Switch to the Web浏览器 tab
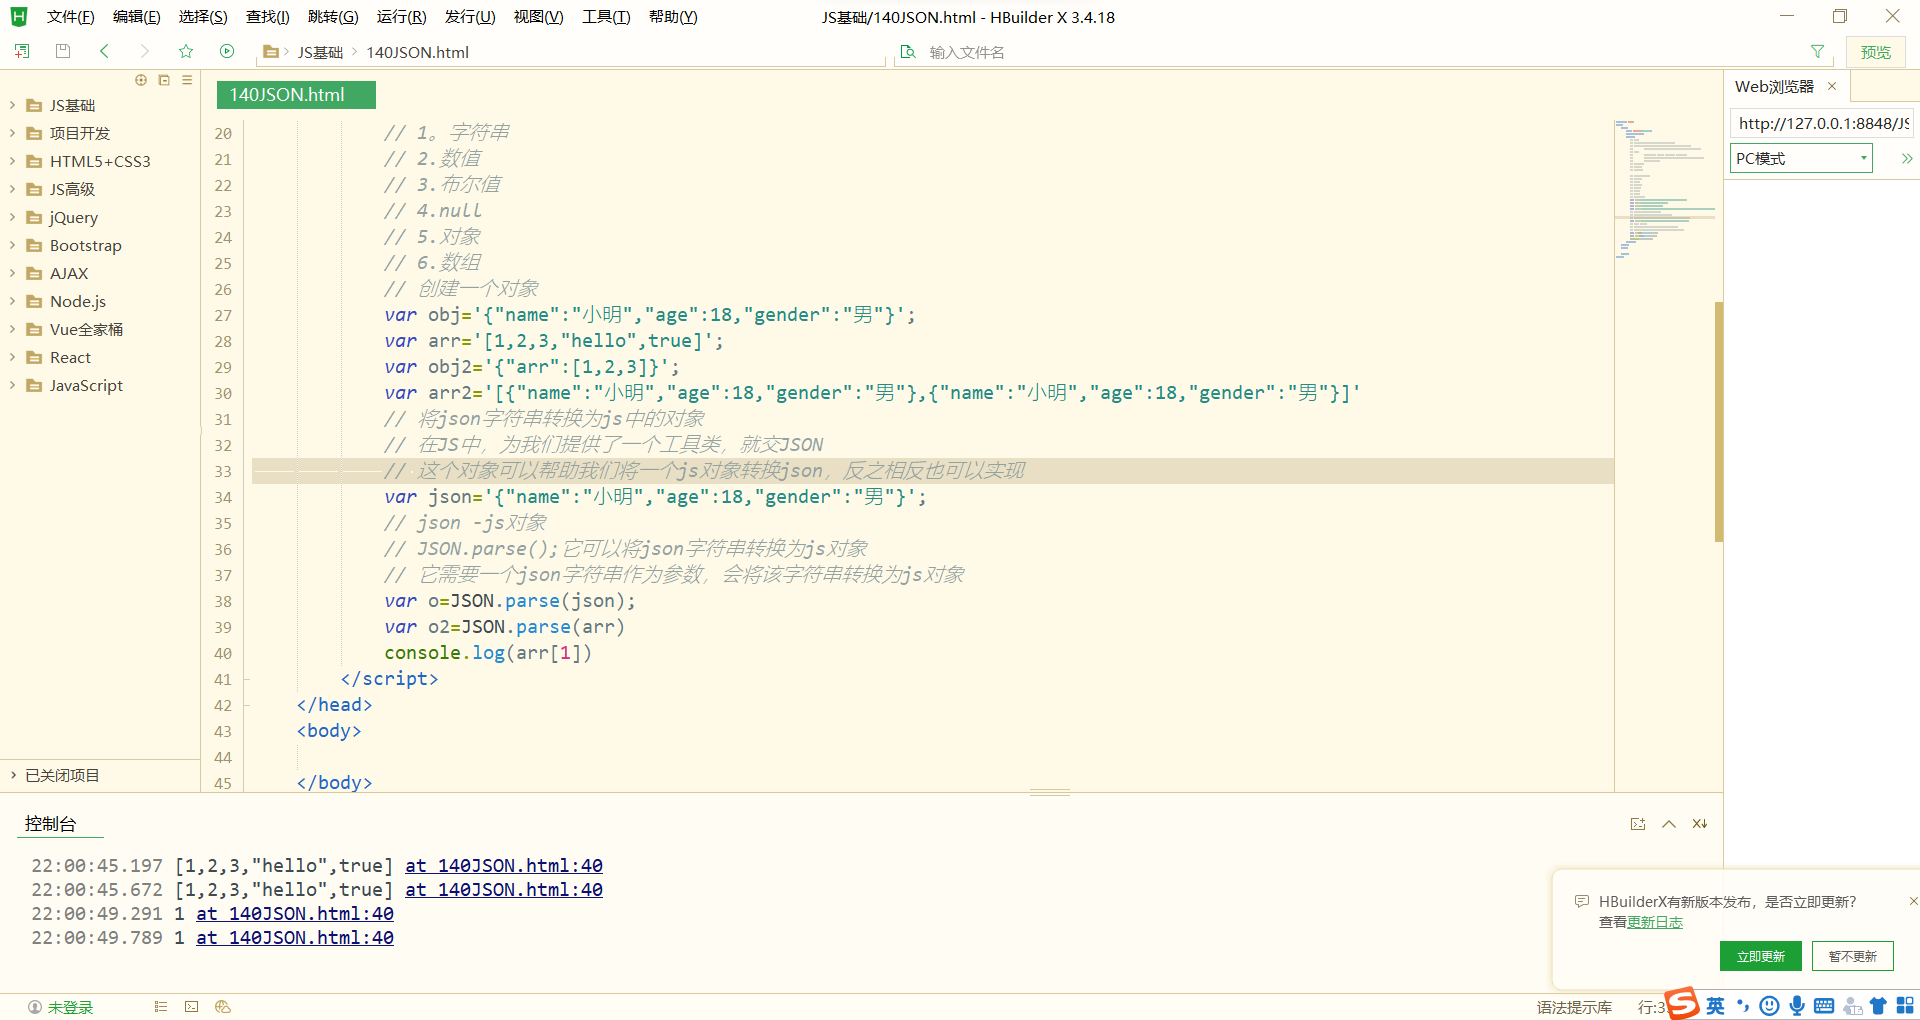The width and height of the screenshot is (1920, 1020). click(1775, 86)
